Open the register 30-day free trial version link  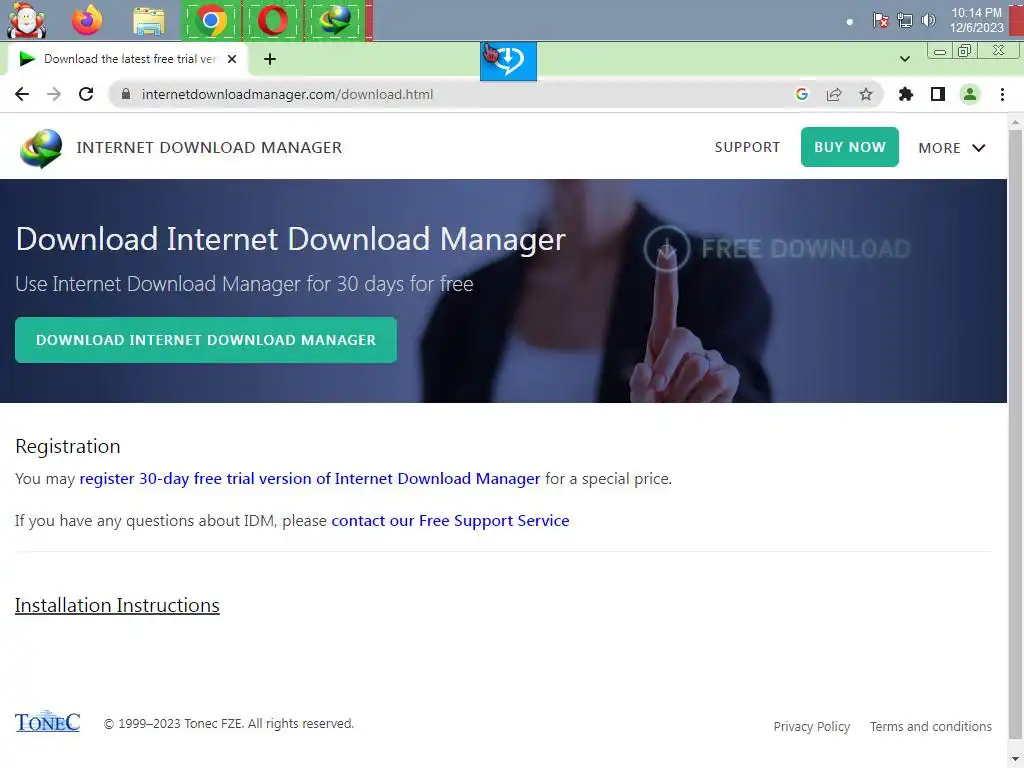point(310,478)
